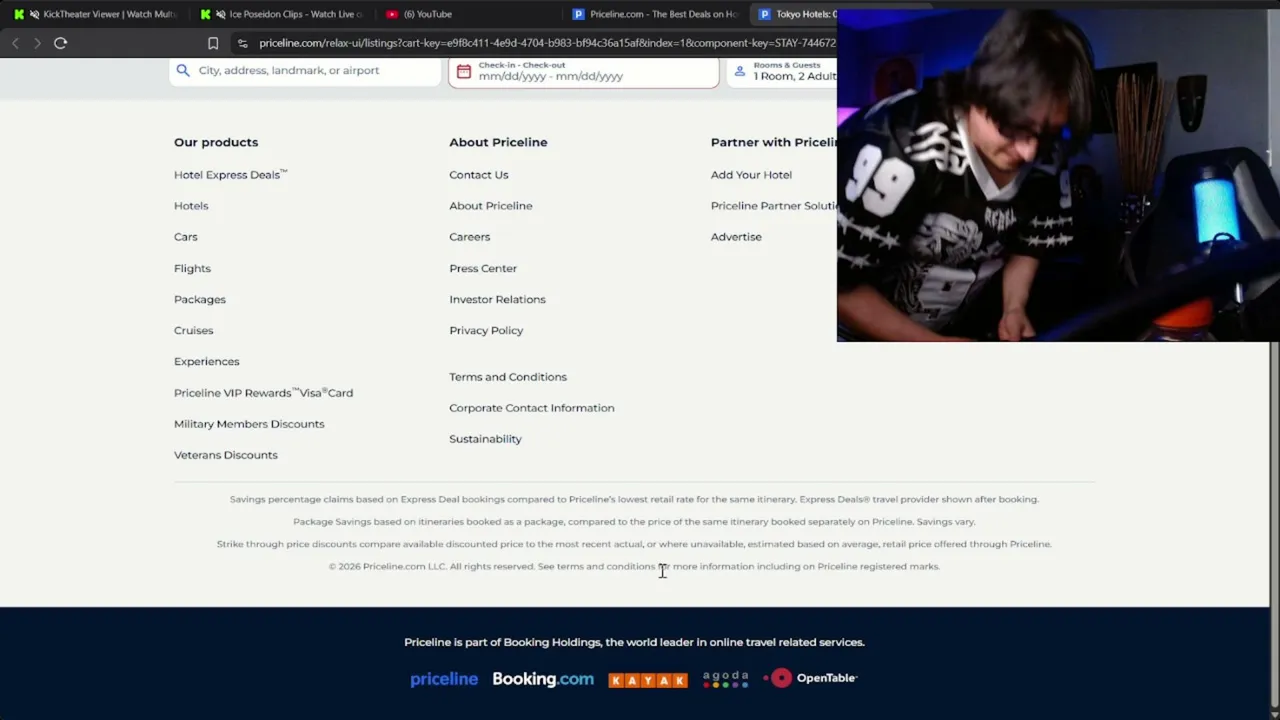Open the Packages link
This screenshot has width=1280, height=720.
[200, 299]
